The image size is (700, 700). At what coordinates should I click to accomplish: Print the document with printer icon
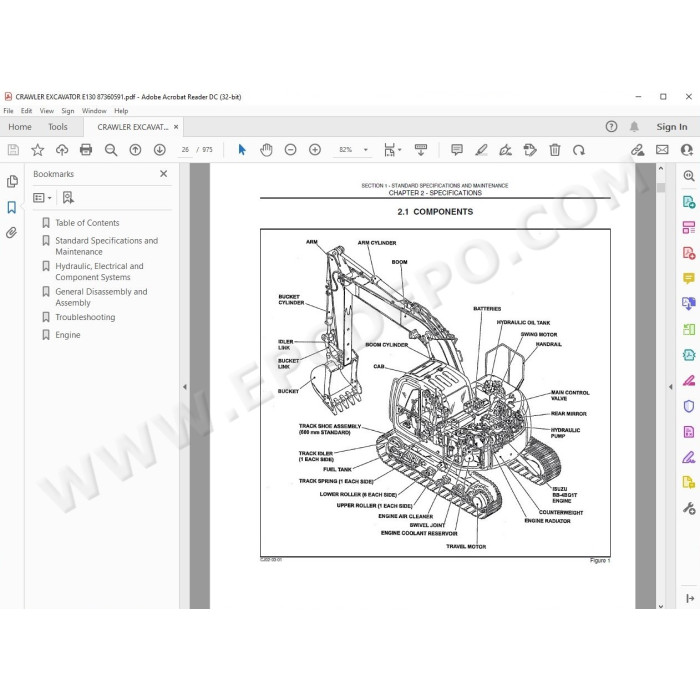tap(86, 150)
